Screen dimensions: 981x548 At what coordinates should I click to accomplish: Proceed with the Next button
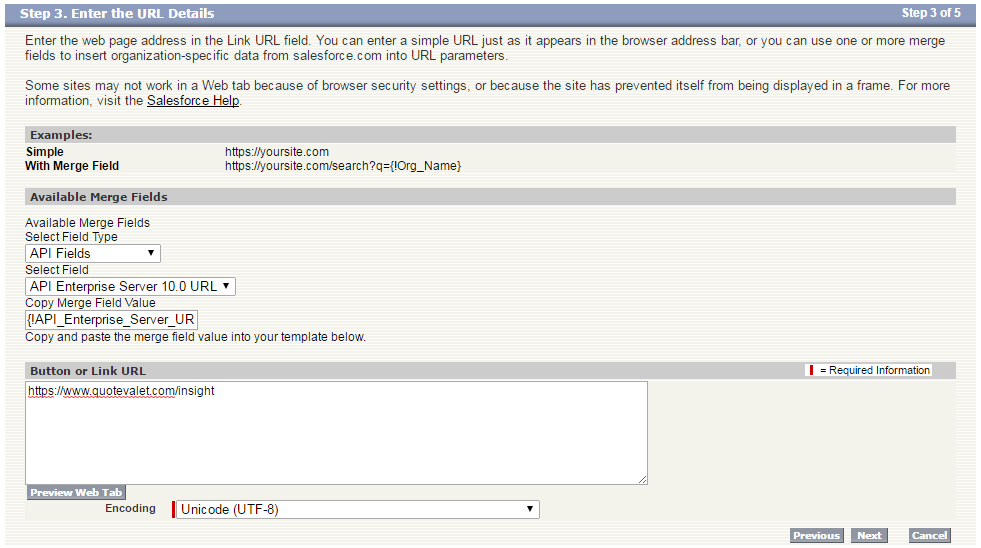pos(869,536)
